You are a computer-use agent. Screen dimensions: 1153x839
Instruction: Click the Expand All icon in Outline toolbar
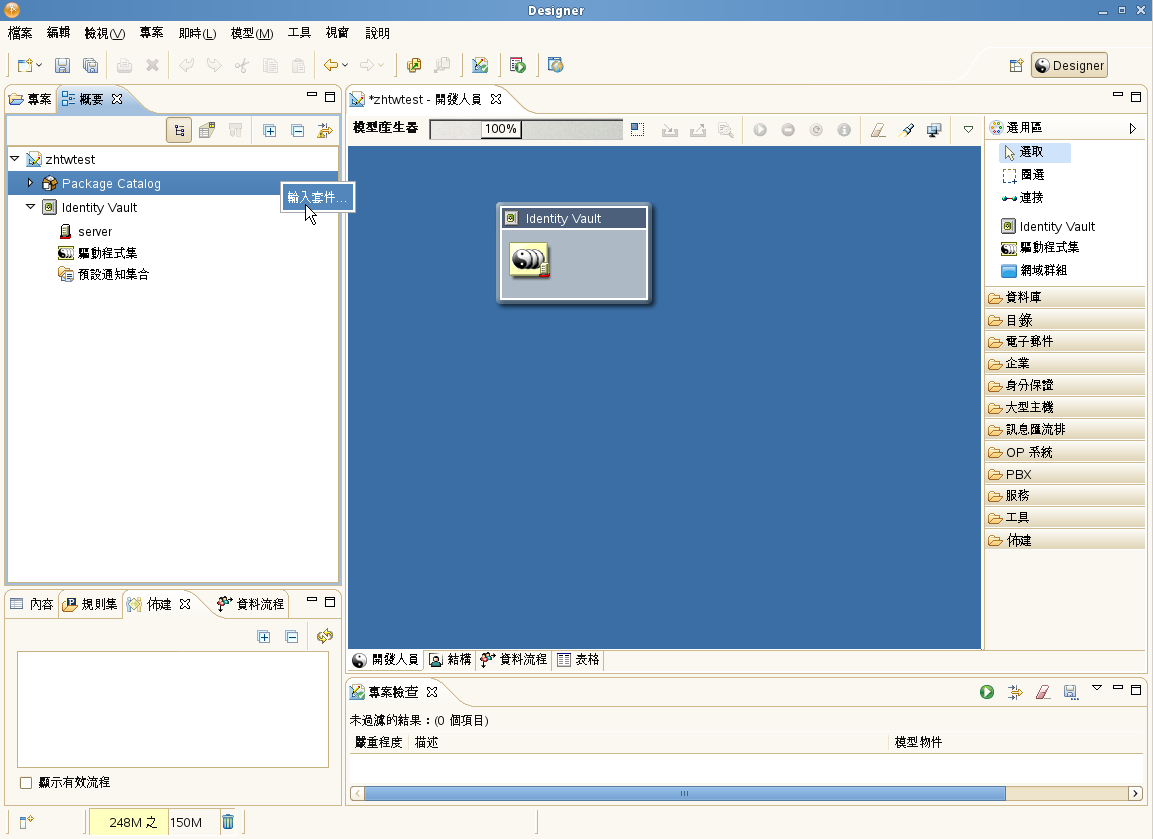[270, 131]
